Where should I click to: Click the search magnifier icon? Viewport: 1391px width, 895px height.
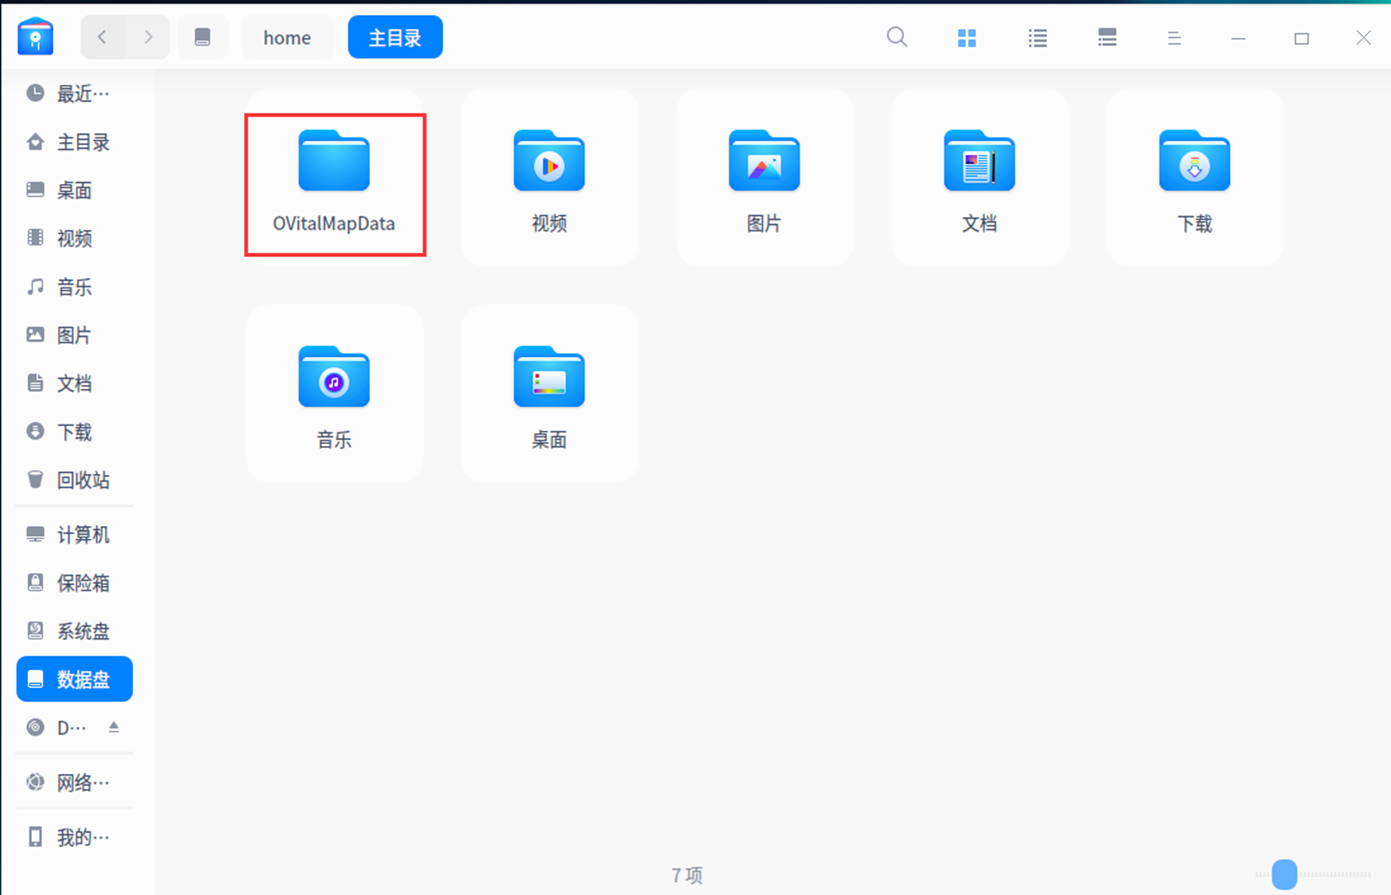(897, 38)
